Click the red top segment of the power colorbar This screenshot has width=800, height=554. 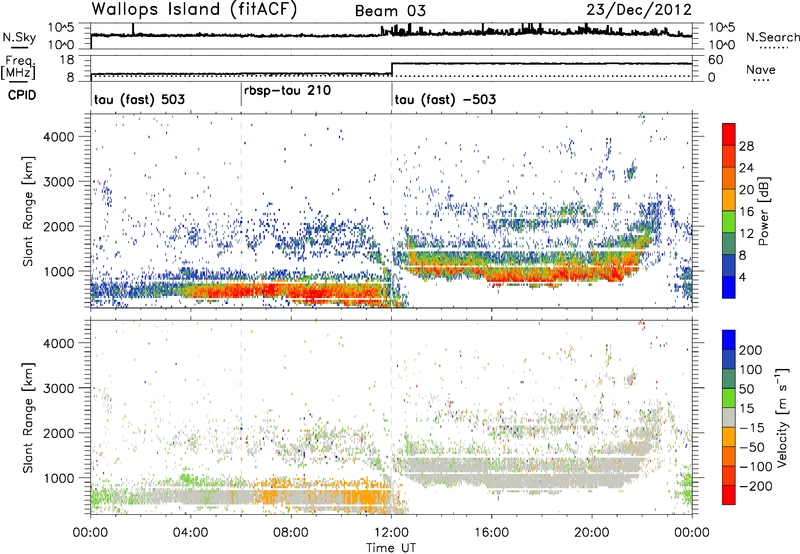click(x=729, y=134)
